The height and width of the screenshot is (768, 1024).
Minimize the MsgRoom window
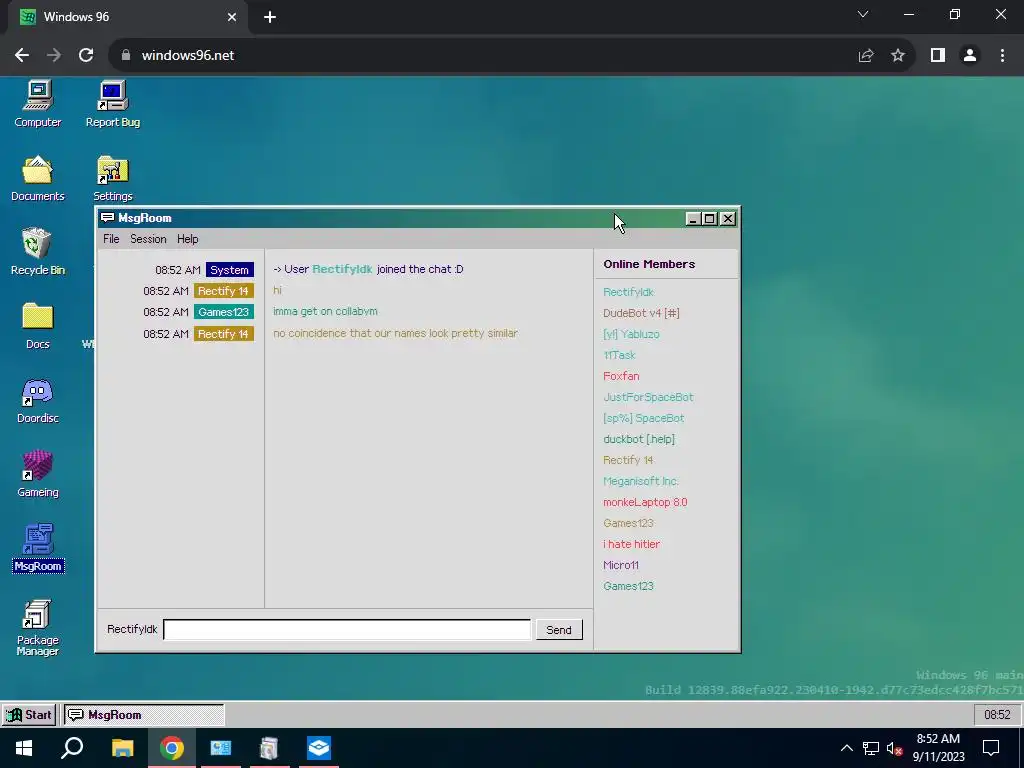[x=693, y=219]
